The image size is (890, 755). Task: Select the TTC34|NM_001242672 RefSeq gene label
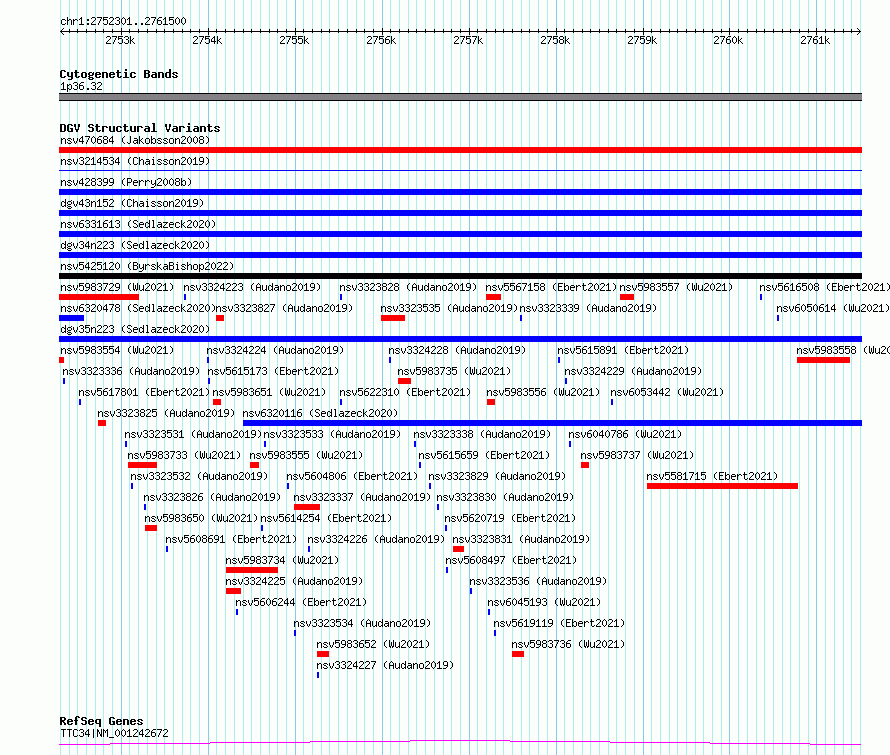pos(114,733)
